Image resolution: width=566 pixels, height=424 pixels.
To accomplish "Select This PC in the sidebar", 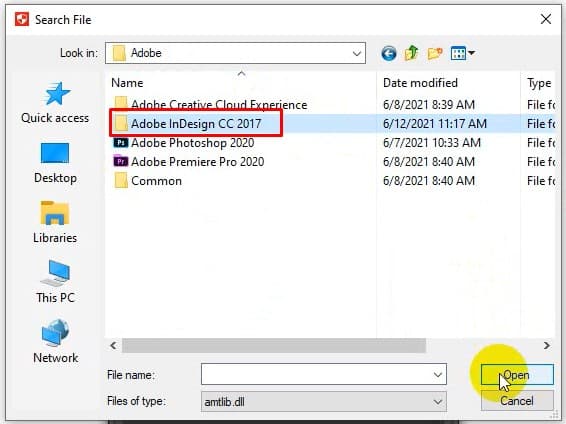I will tap(55, 282).
